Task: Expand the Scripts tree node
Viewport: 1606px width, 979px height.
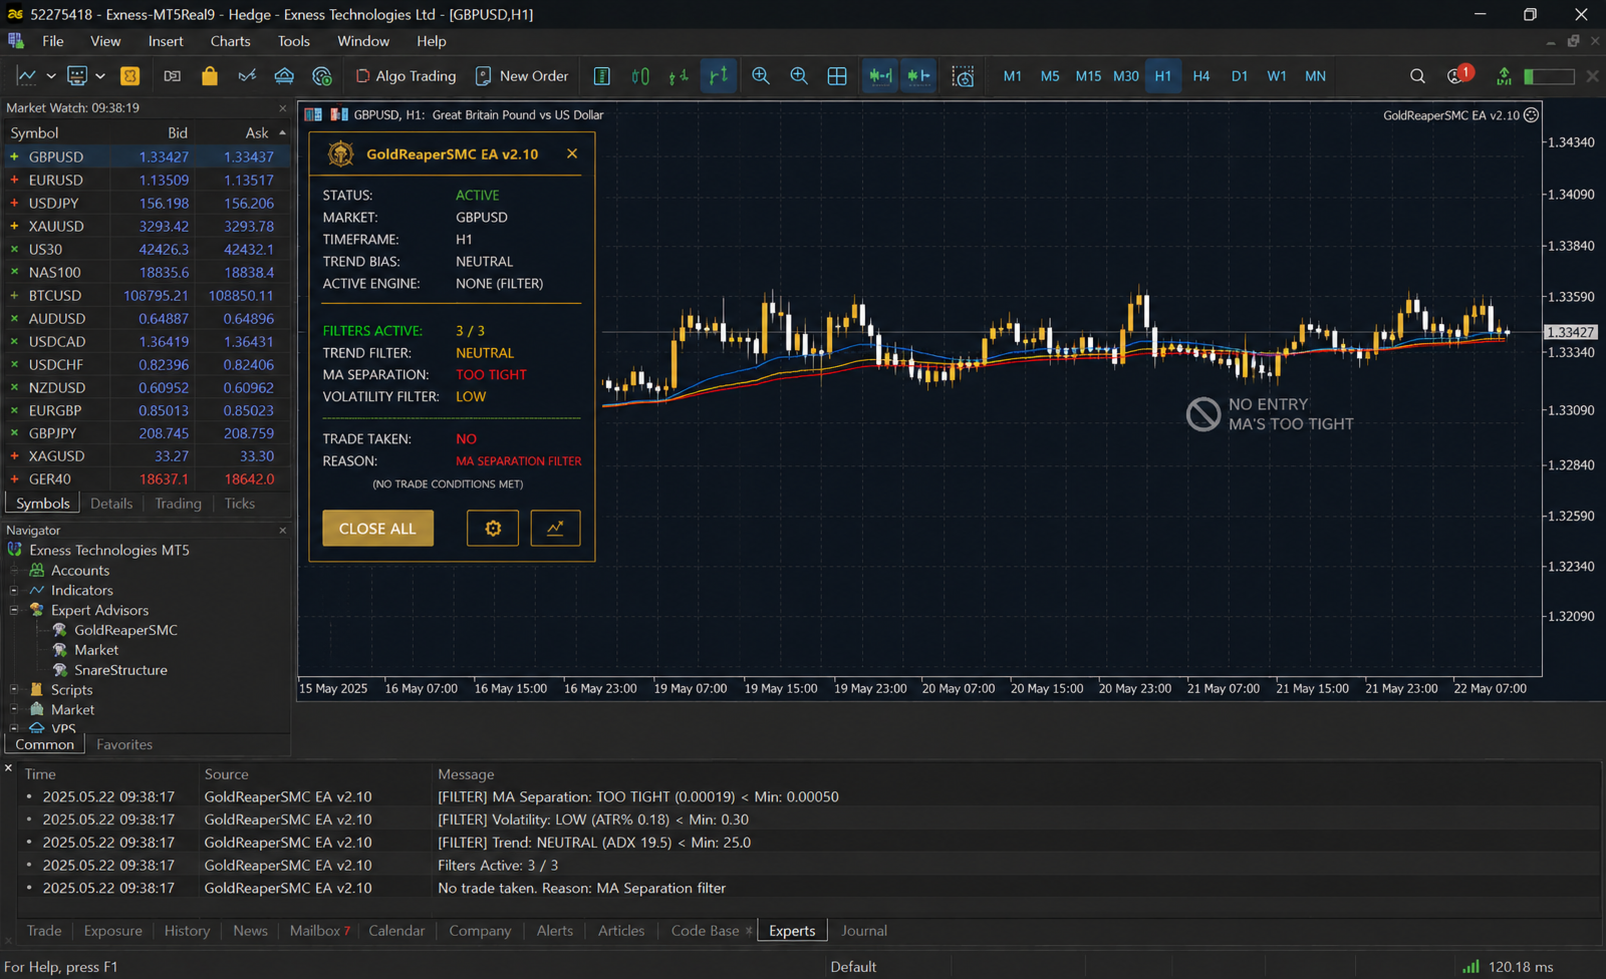Action: click(x=14, y=690)
